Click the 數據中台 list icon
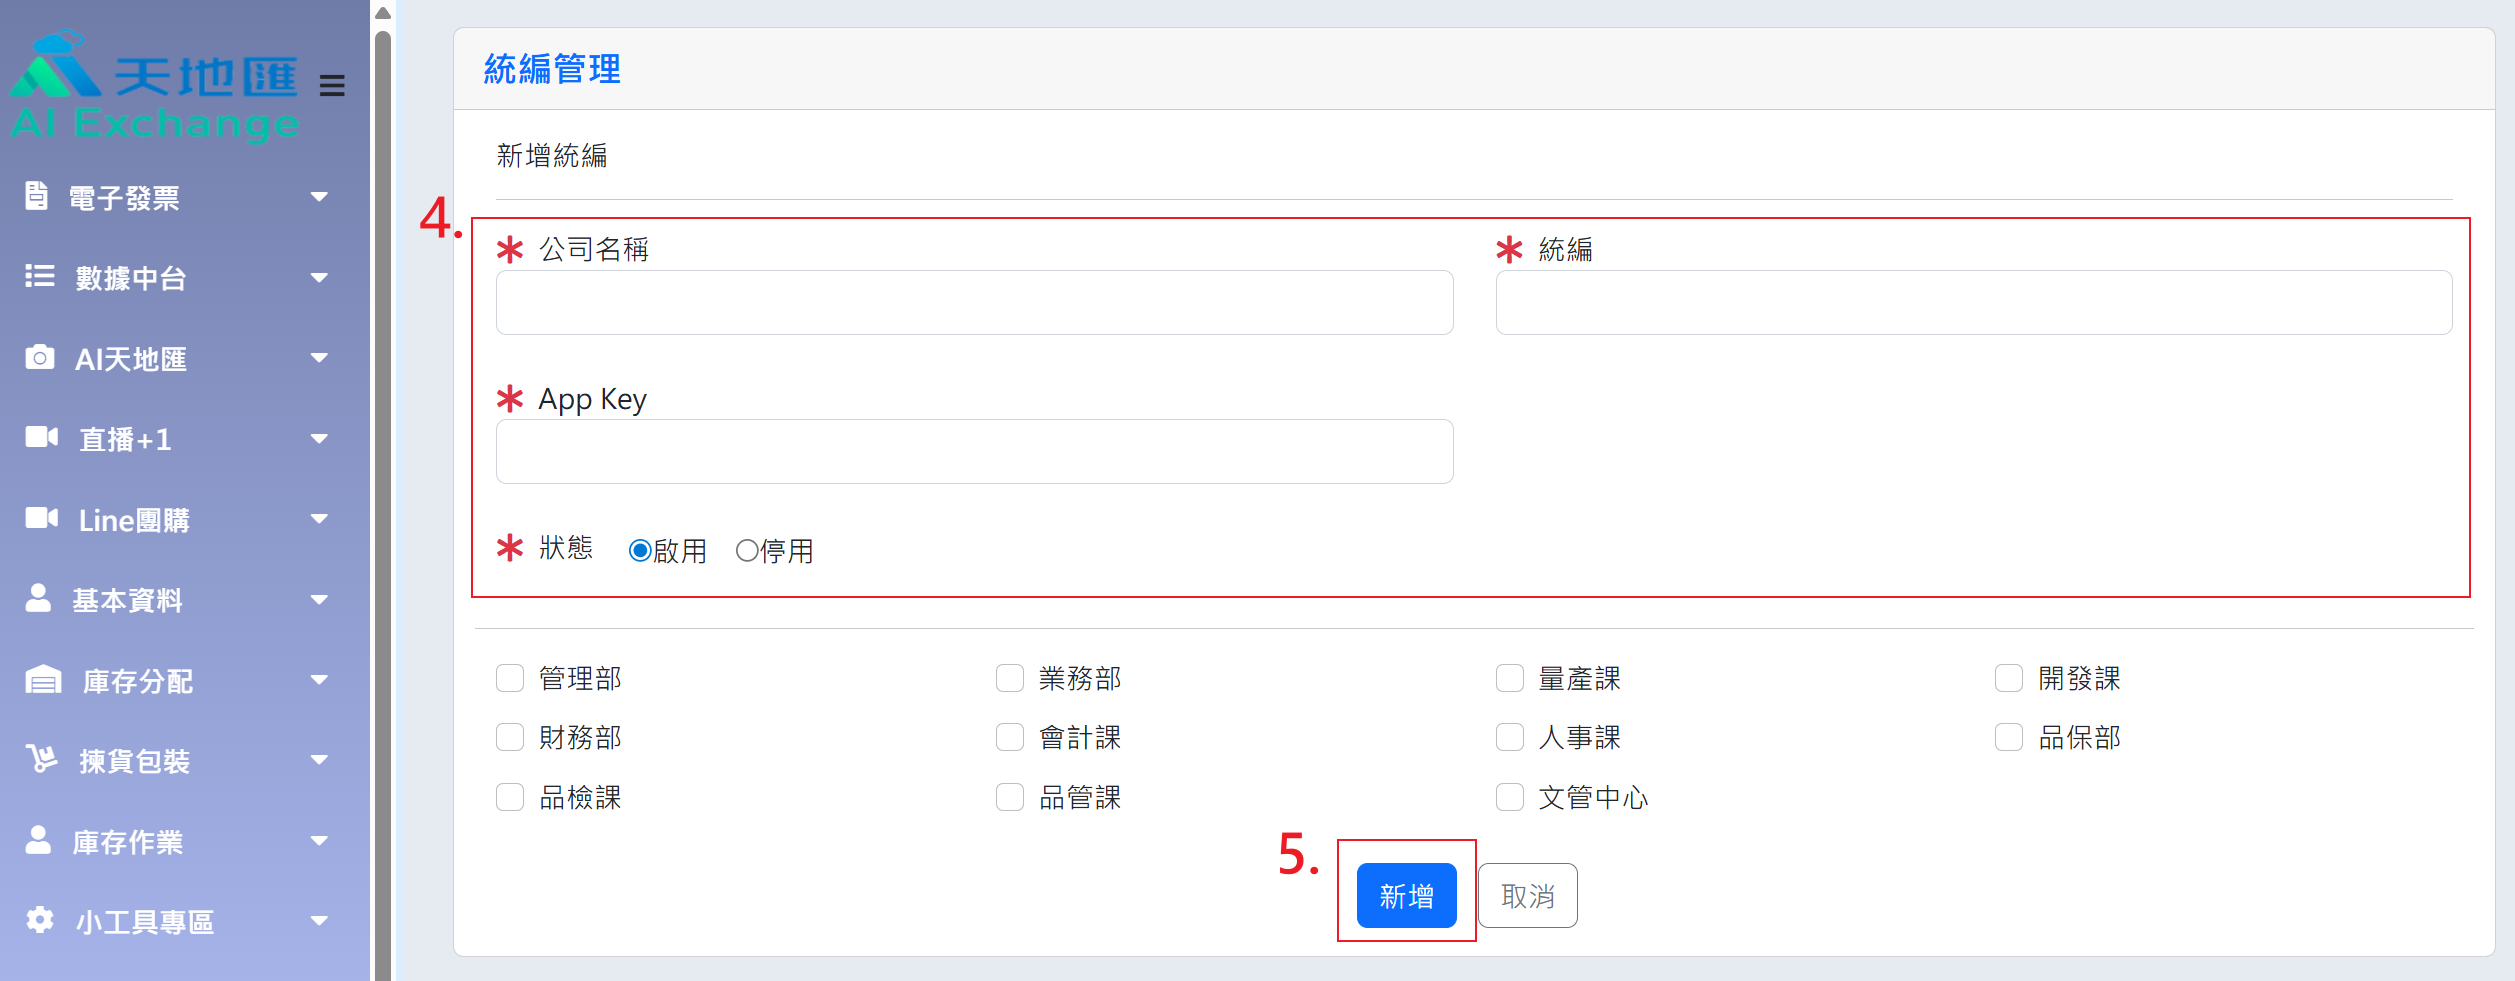2515x981 pixels. (x=40, y=276)
